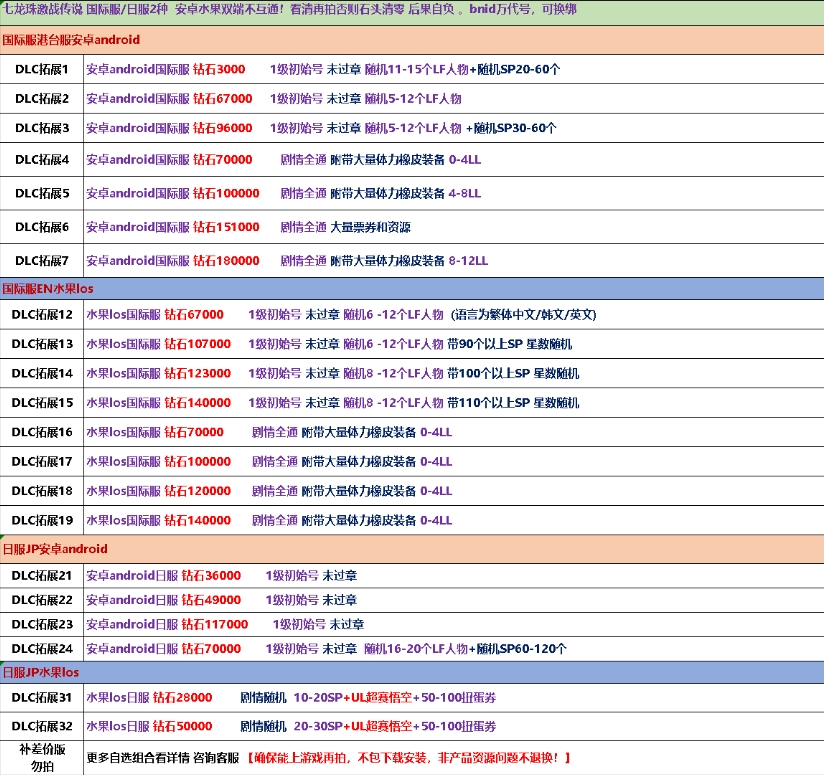Select the DLC拓展31 label cell
This screenshot has height=775, width=824.
tap(41, 697)
